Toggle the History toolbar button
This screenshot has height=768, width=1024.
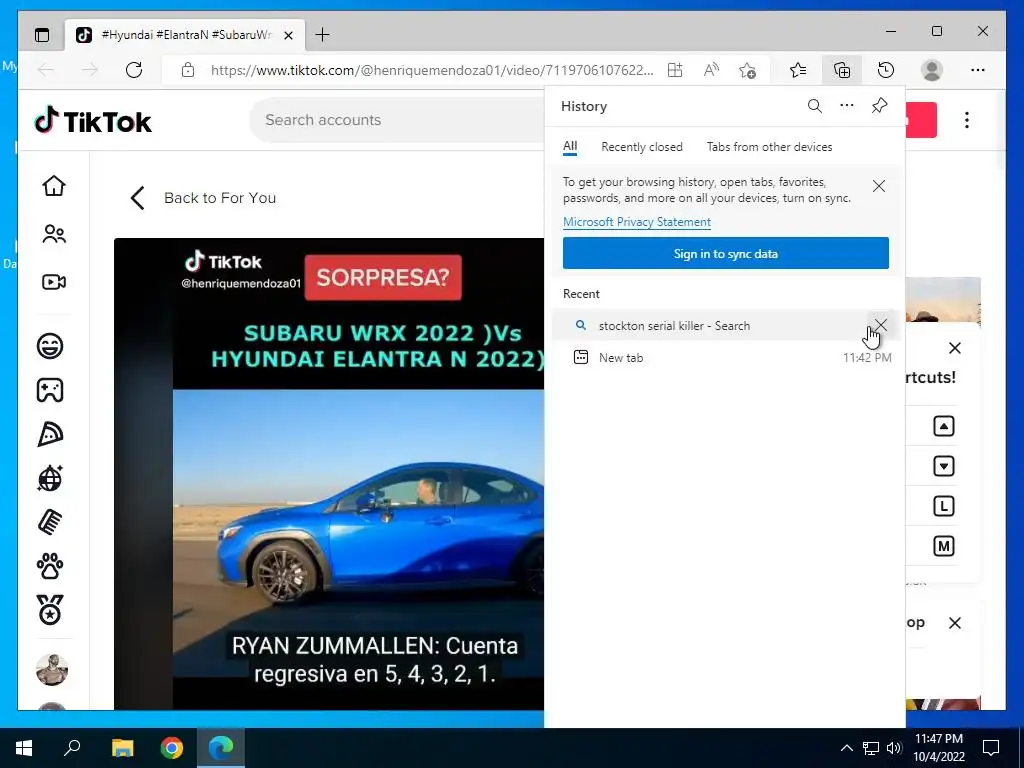tap(886, 70)
